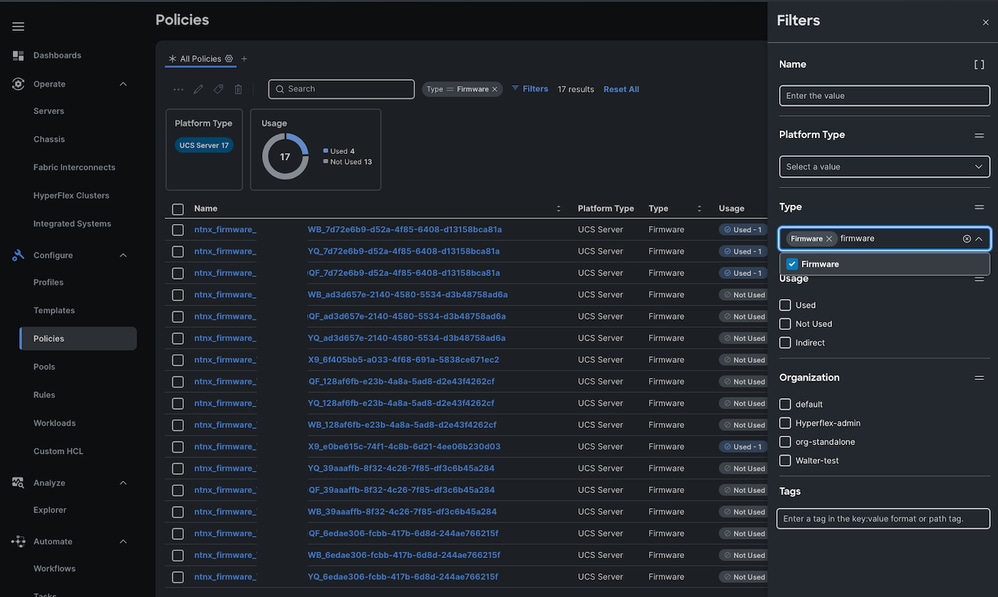The image size is (998, 597).
Task: Click the Reset All link
Action: [x=621, y=89]
